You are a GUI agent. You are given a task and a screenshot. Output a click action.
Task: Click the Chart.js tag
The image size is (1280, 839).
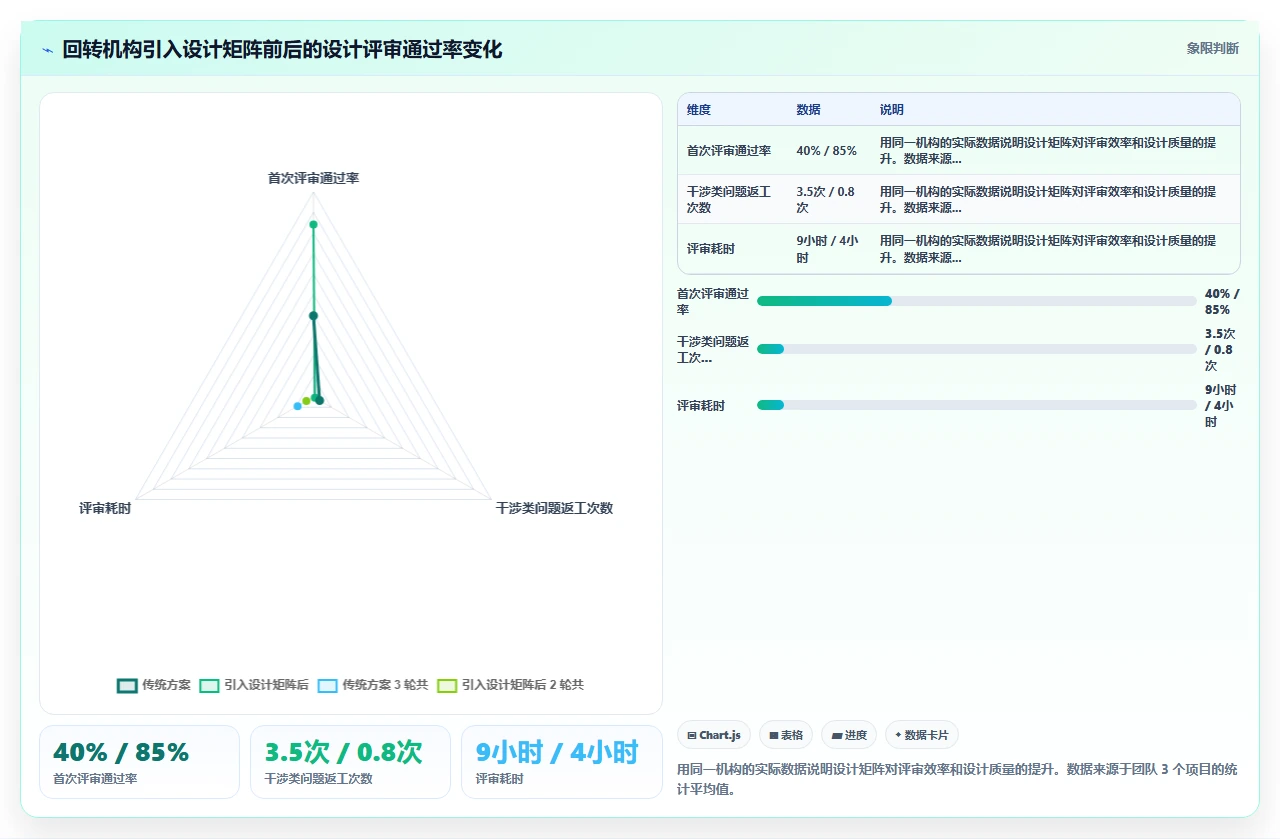(x=714, y=735)
